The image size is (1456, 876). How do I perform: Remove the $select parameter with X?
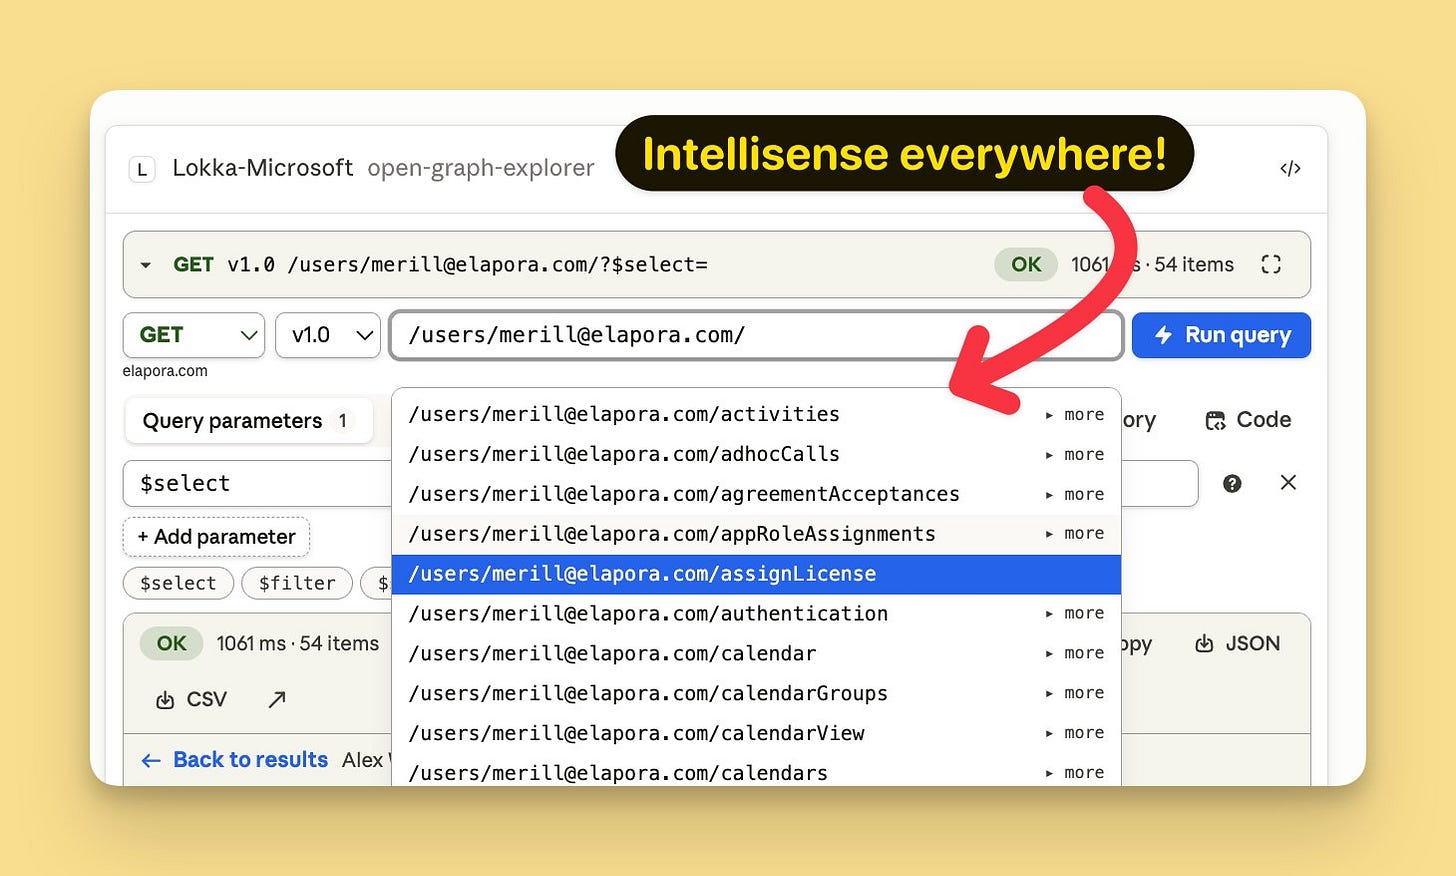point(1288,482)
